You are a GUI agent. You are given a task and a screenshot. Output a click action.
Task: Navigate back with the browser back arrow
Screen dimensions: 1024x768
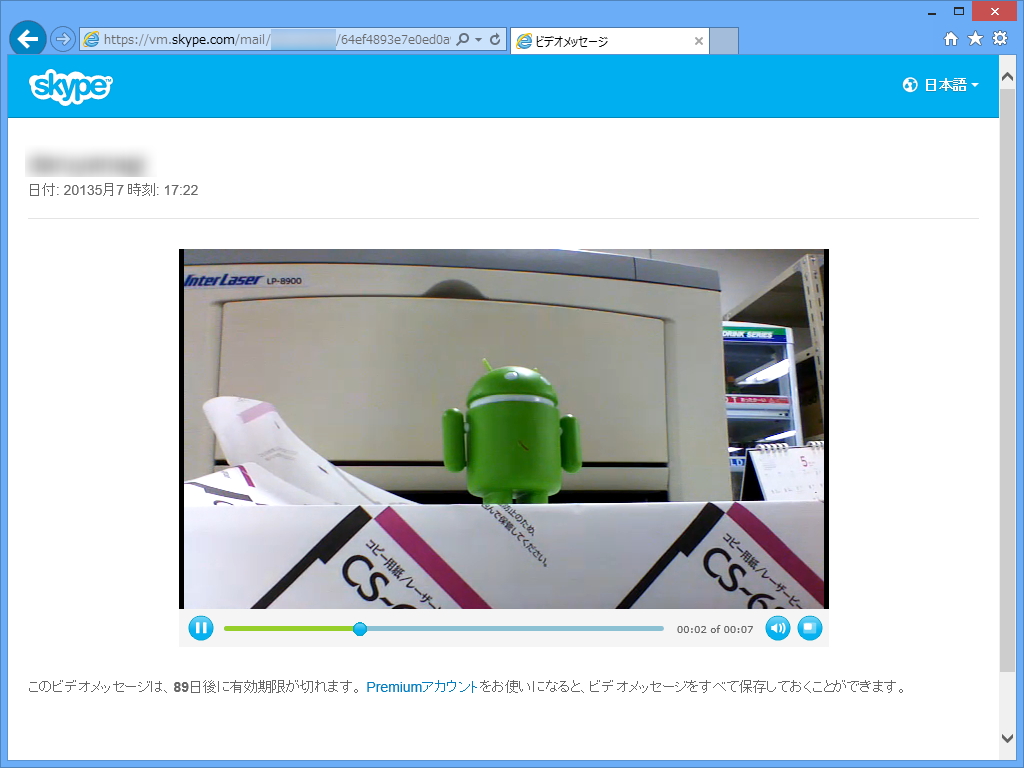click(x=27, y=39)
